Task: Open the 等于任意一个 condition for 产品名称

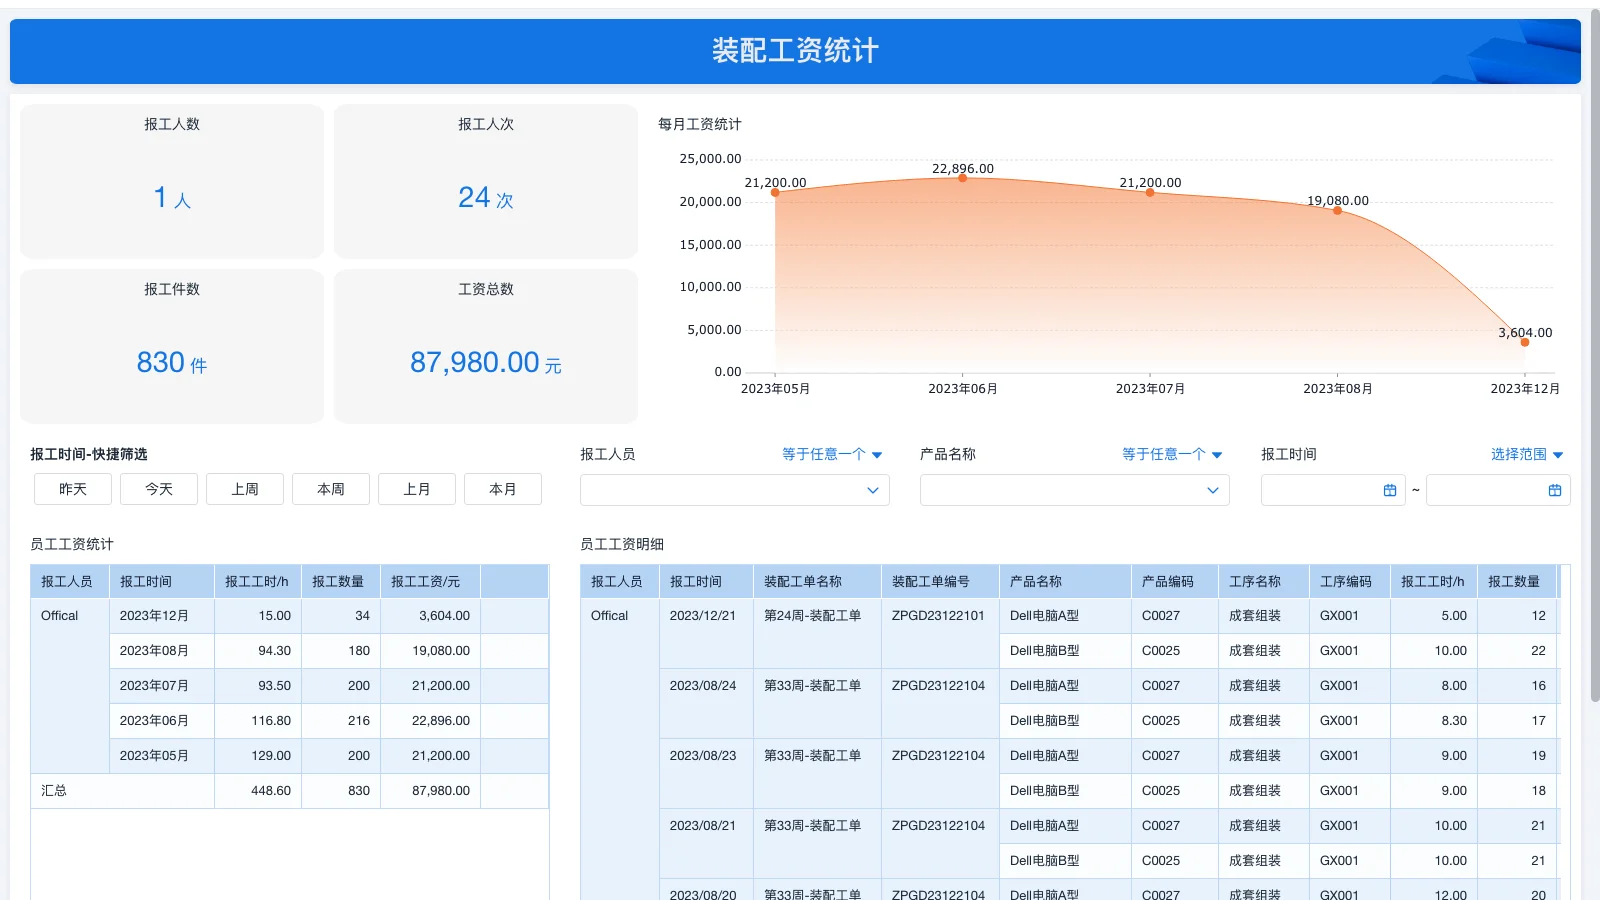Action: click(x=1165, y=454)
